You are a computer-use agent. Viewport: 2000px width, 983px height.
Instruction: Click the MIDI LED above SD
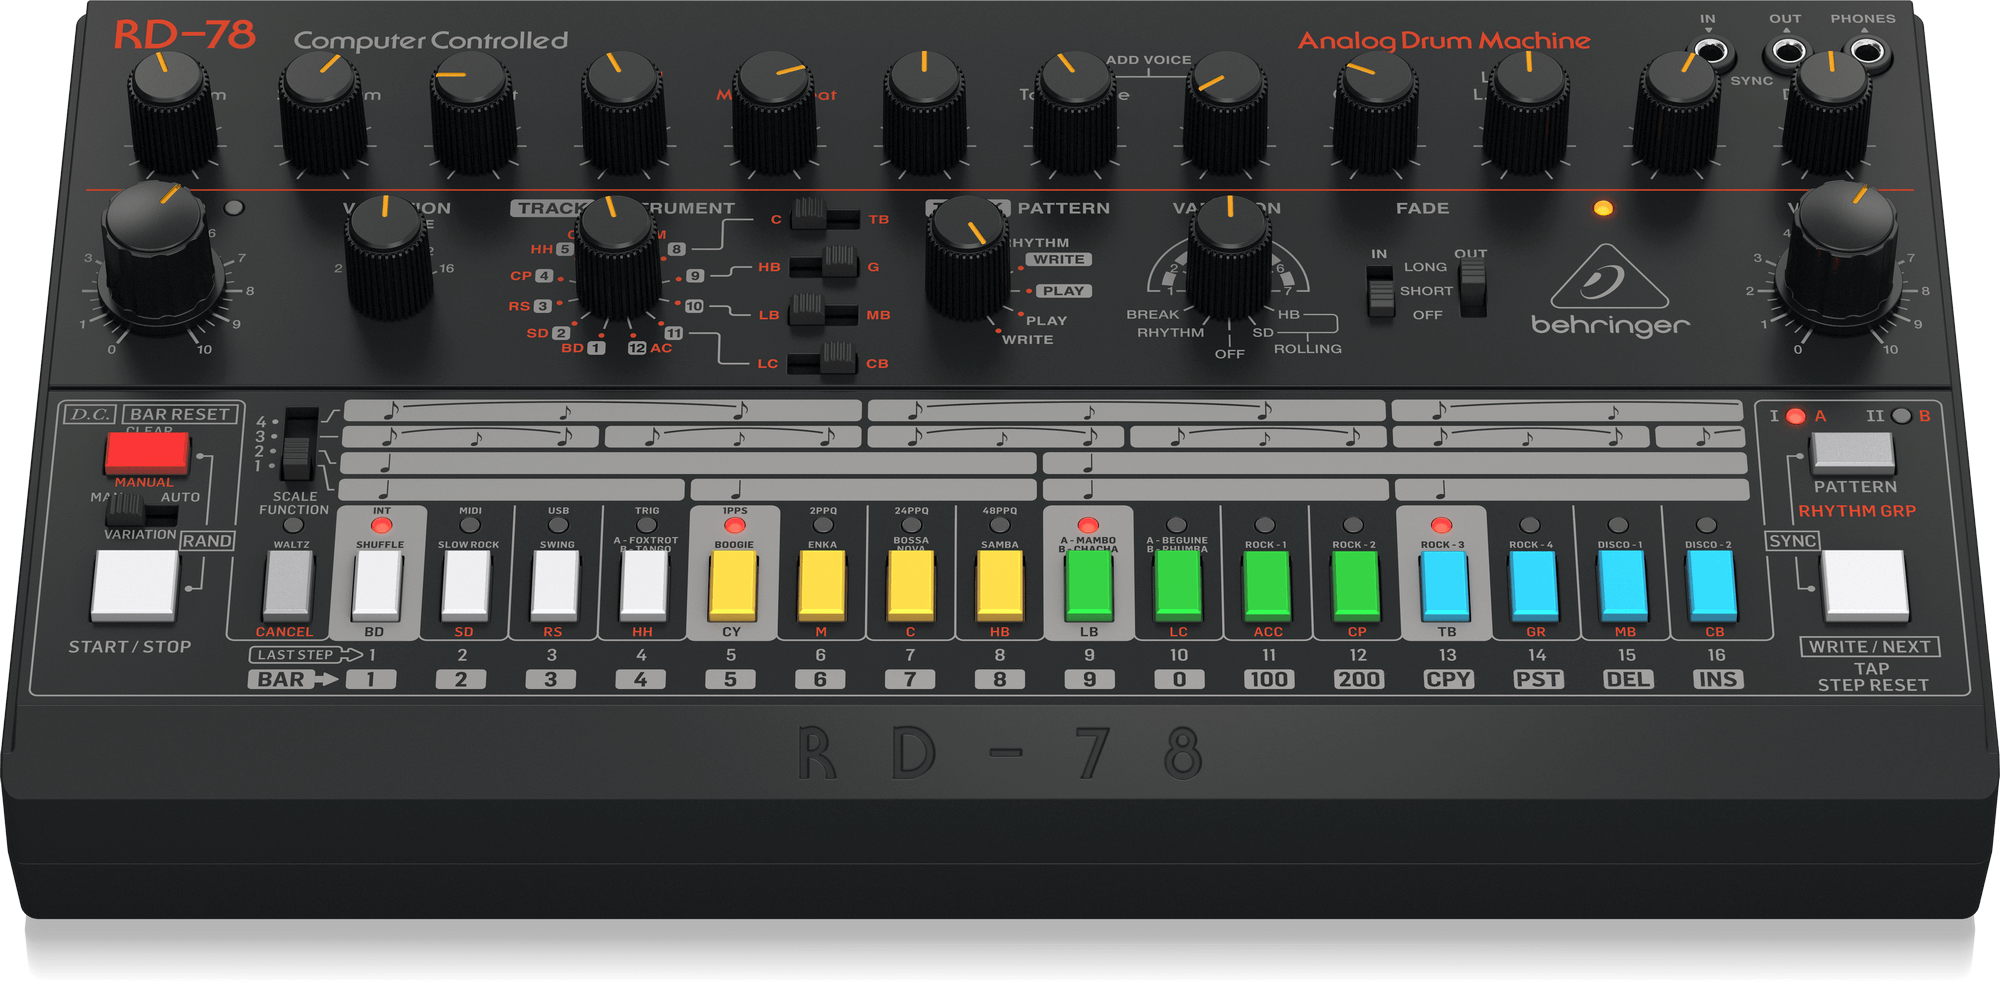pyautogui.click(x=470, y=525)
